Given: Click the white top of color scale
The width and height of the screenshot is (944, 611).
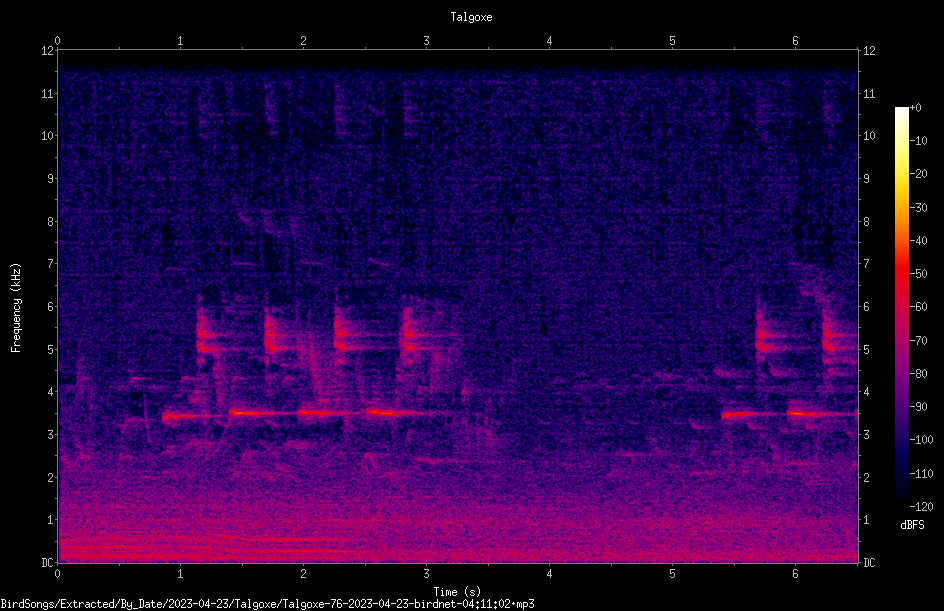Looking at the screenshot, I should coord(901,112).
